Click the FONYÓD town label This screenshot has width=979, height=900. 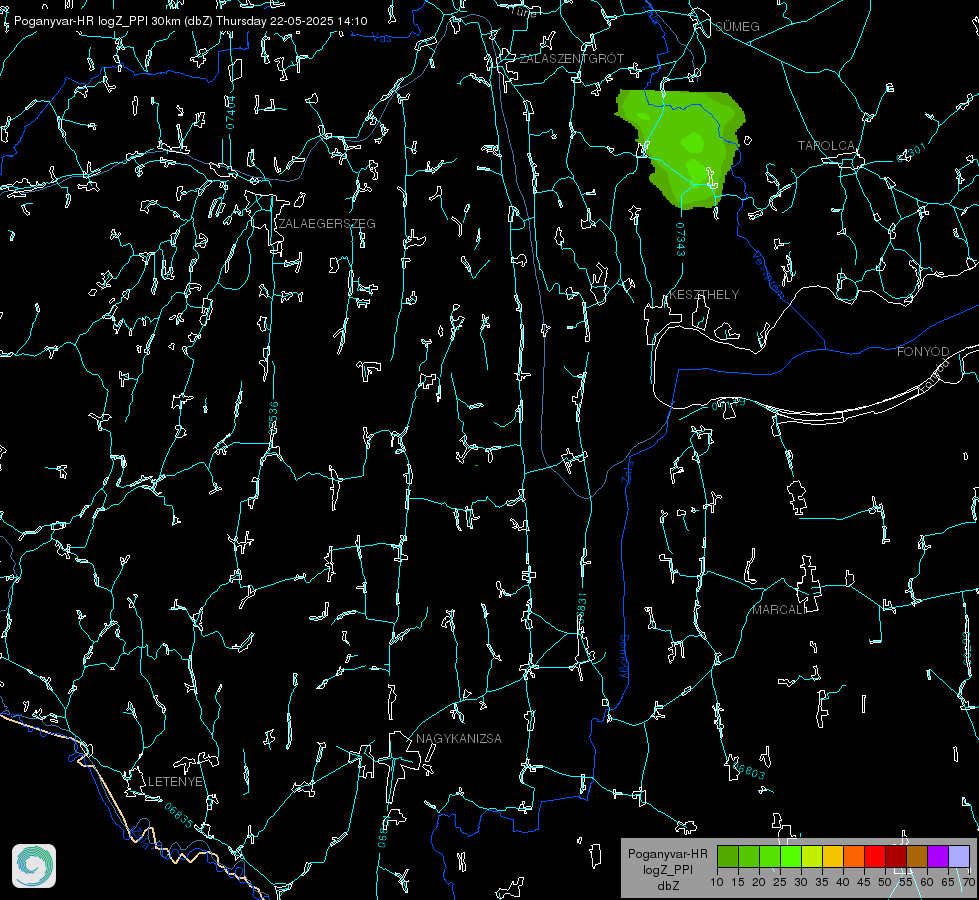(x=923, y=352)
